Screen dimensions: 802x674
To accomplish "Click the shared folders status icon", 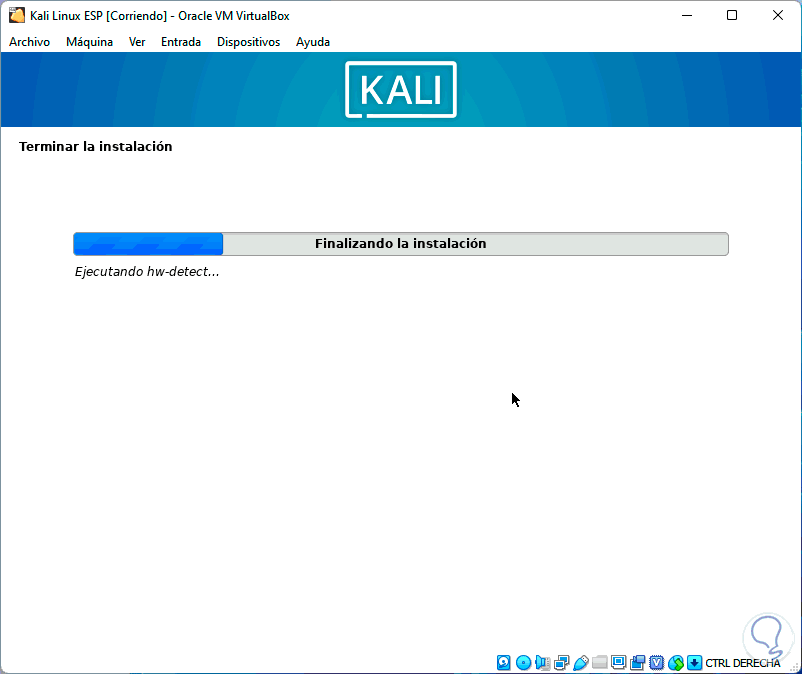I will tap(599, 663).
